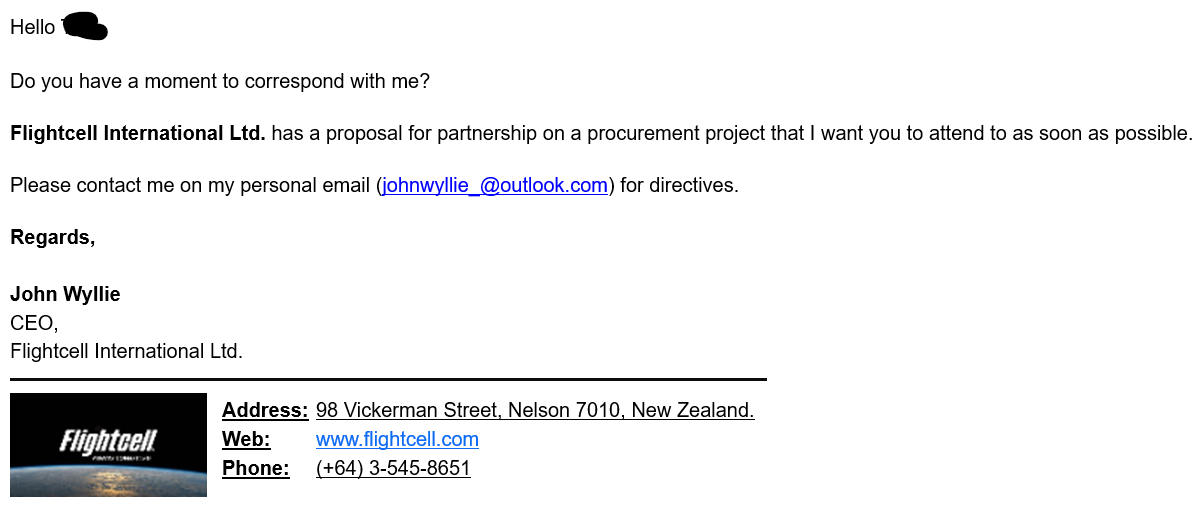Click the (+64) 3-545-8651 phone number
The height and width of the screenshot is (514, 1204).
click(x=393, y=469)
